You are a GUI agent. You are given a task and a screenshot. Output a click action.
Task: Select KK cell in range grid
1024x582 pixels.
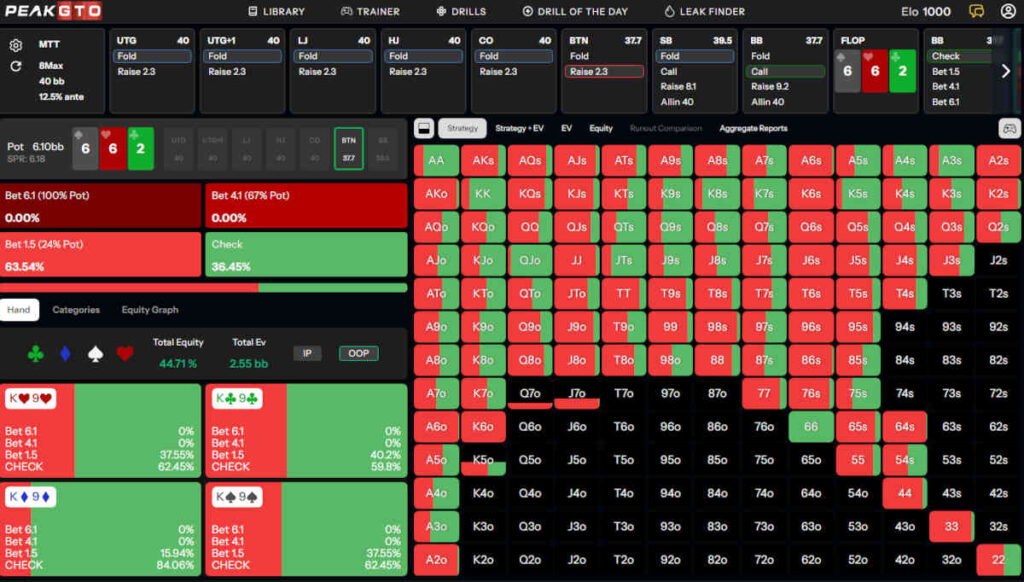483,193
